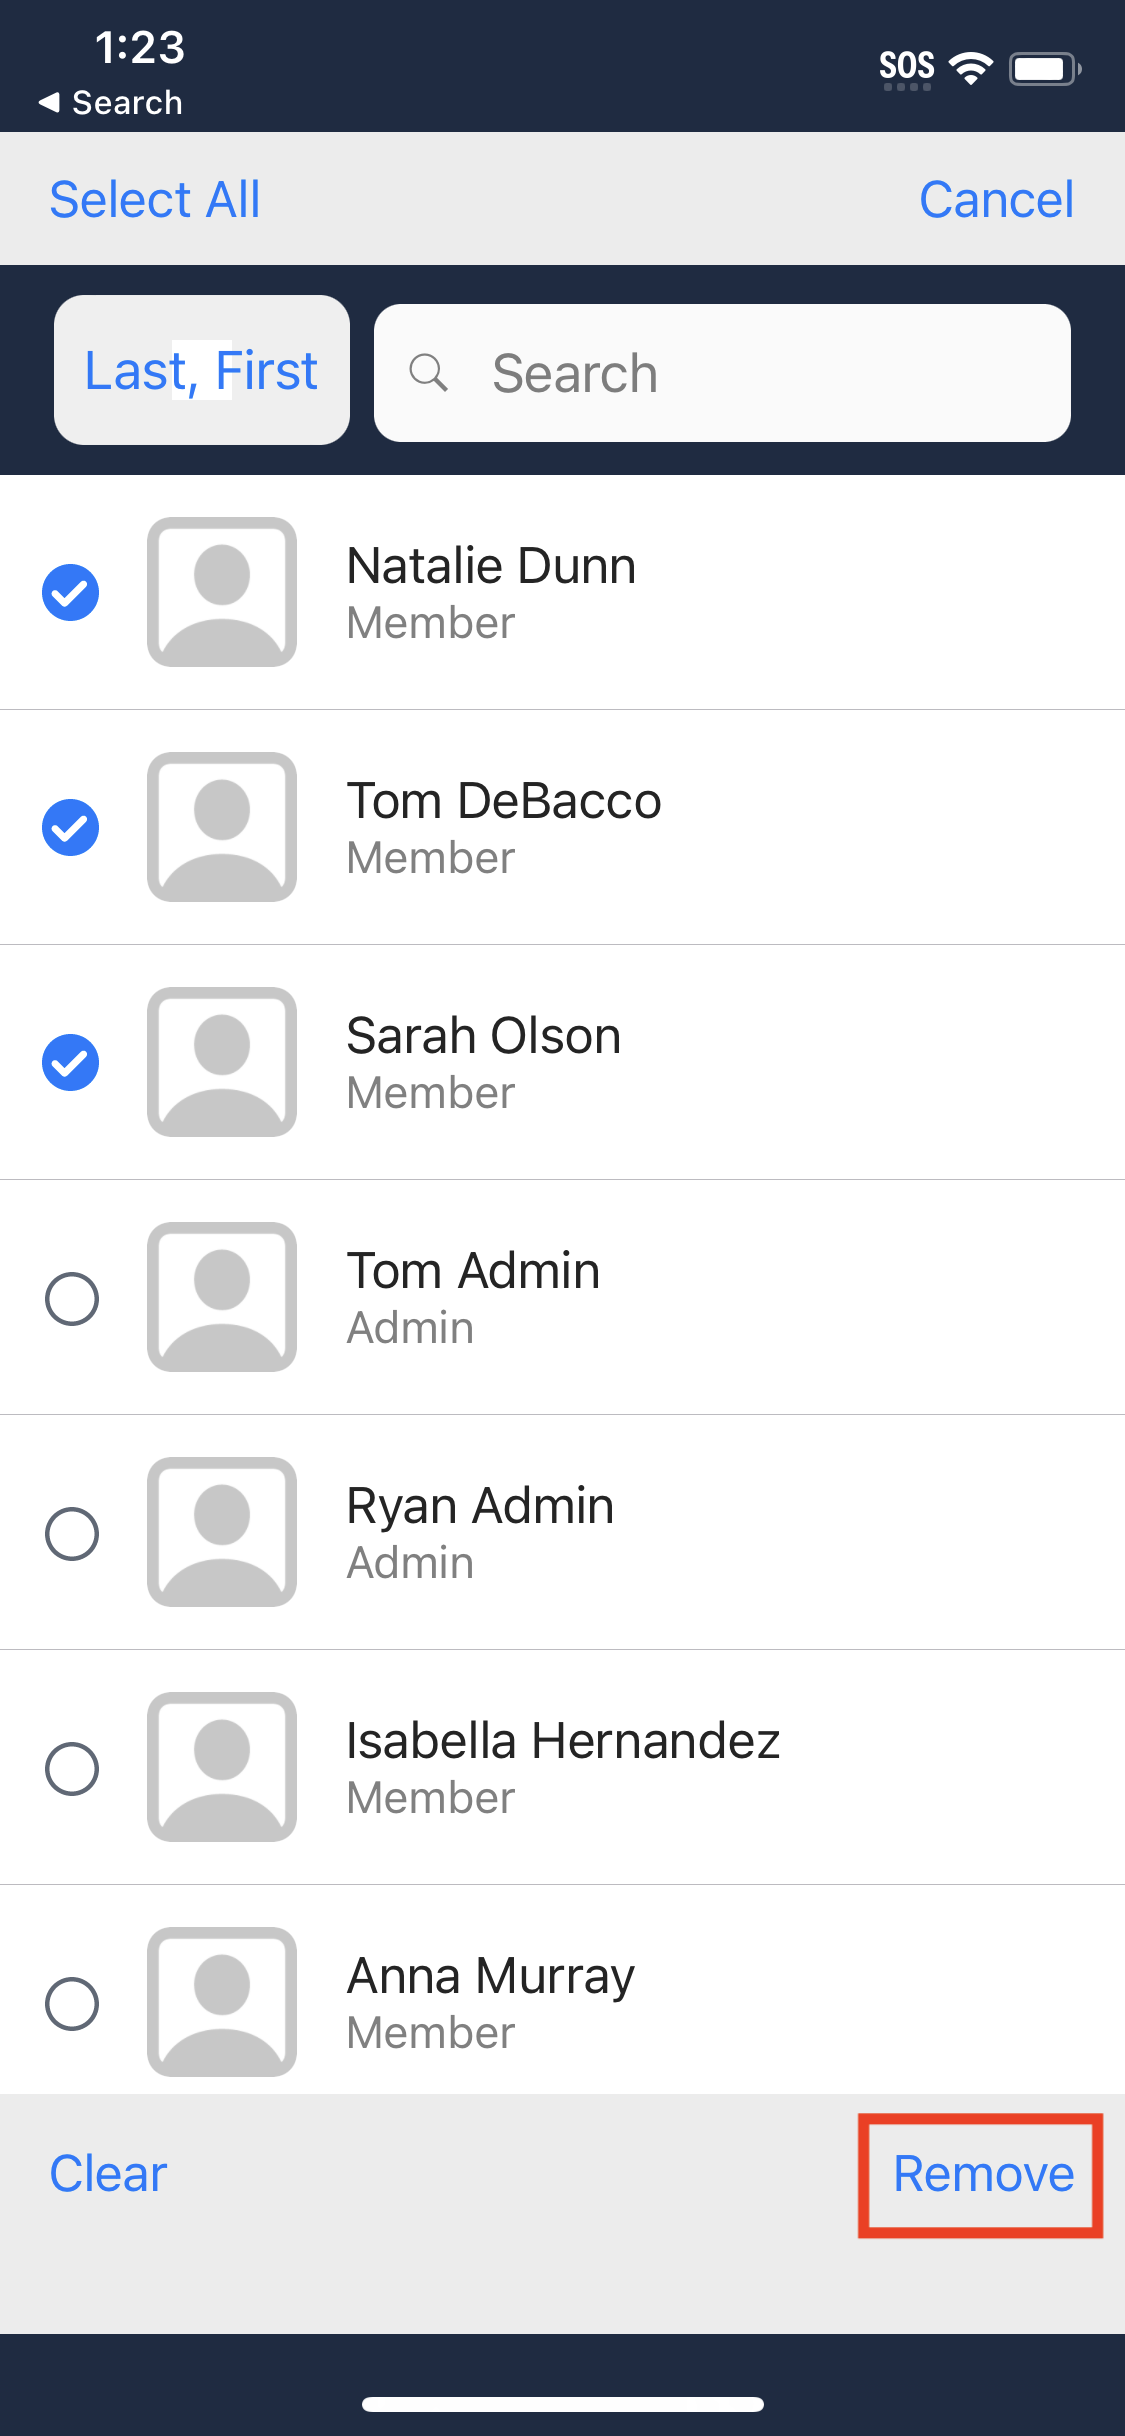This screenshot has height=2436, width=1125.
Task: Tap Isabella Hernandez's avatar icon
Action: tap(222, 1767)
